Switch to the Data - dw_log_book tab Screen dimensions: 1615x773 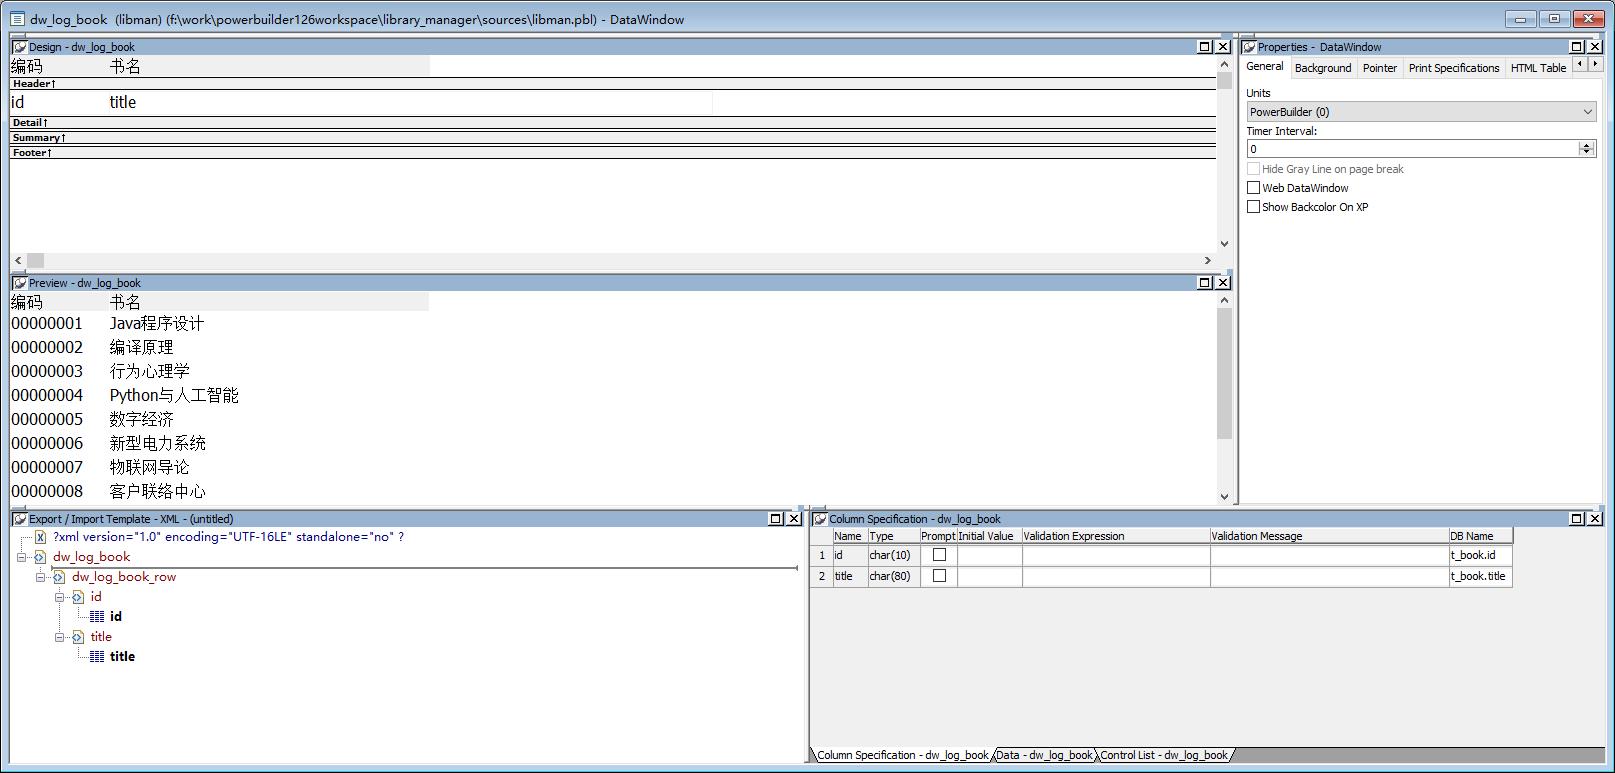(x=1044, y=755)
